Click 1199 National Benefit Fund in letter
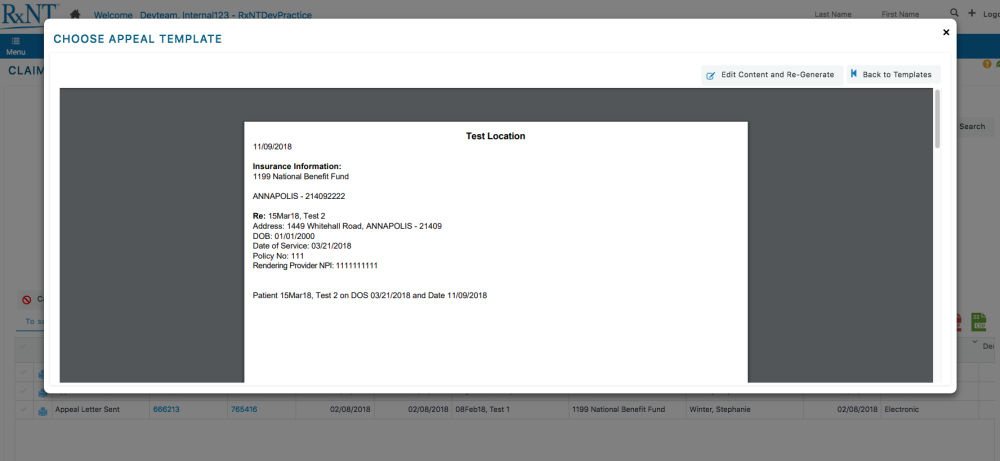This screenshot has height=461, width=1000. (301, 177)
